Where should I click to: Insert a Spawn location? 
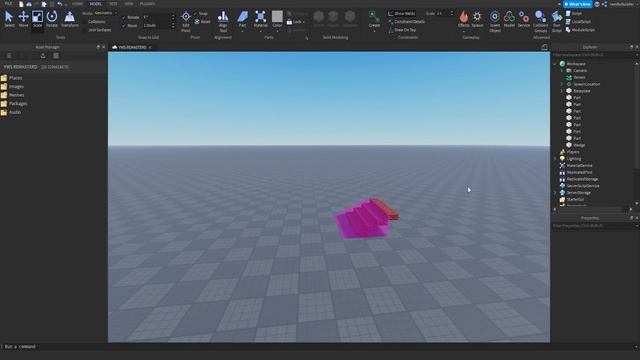click(x=477, y=19)
